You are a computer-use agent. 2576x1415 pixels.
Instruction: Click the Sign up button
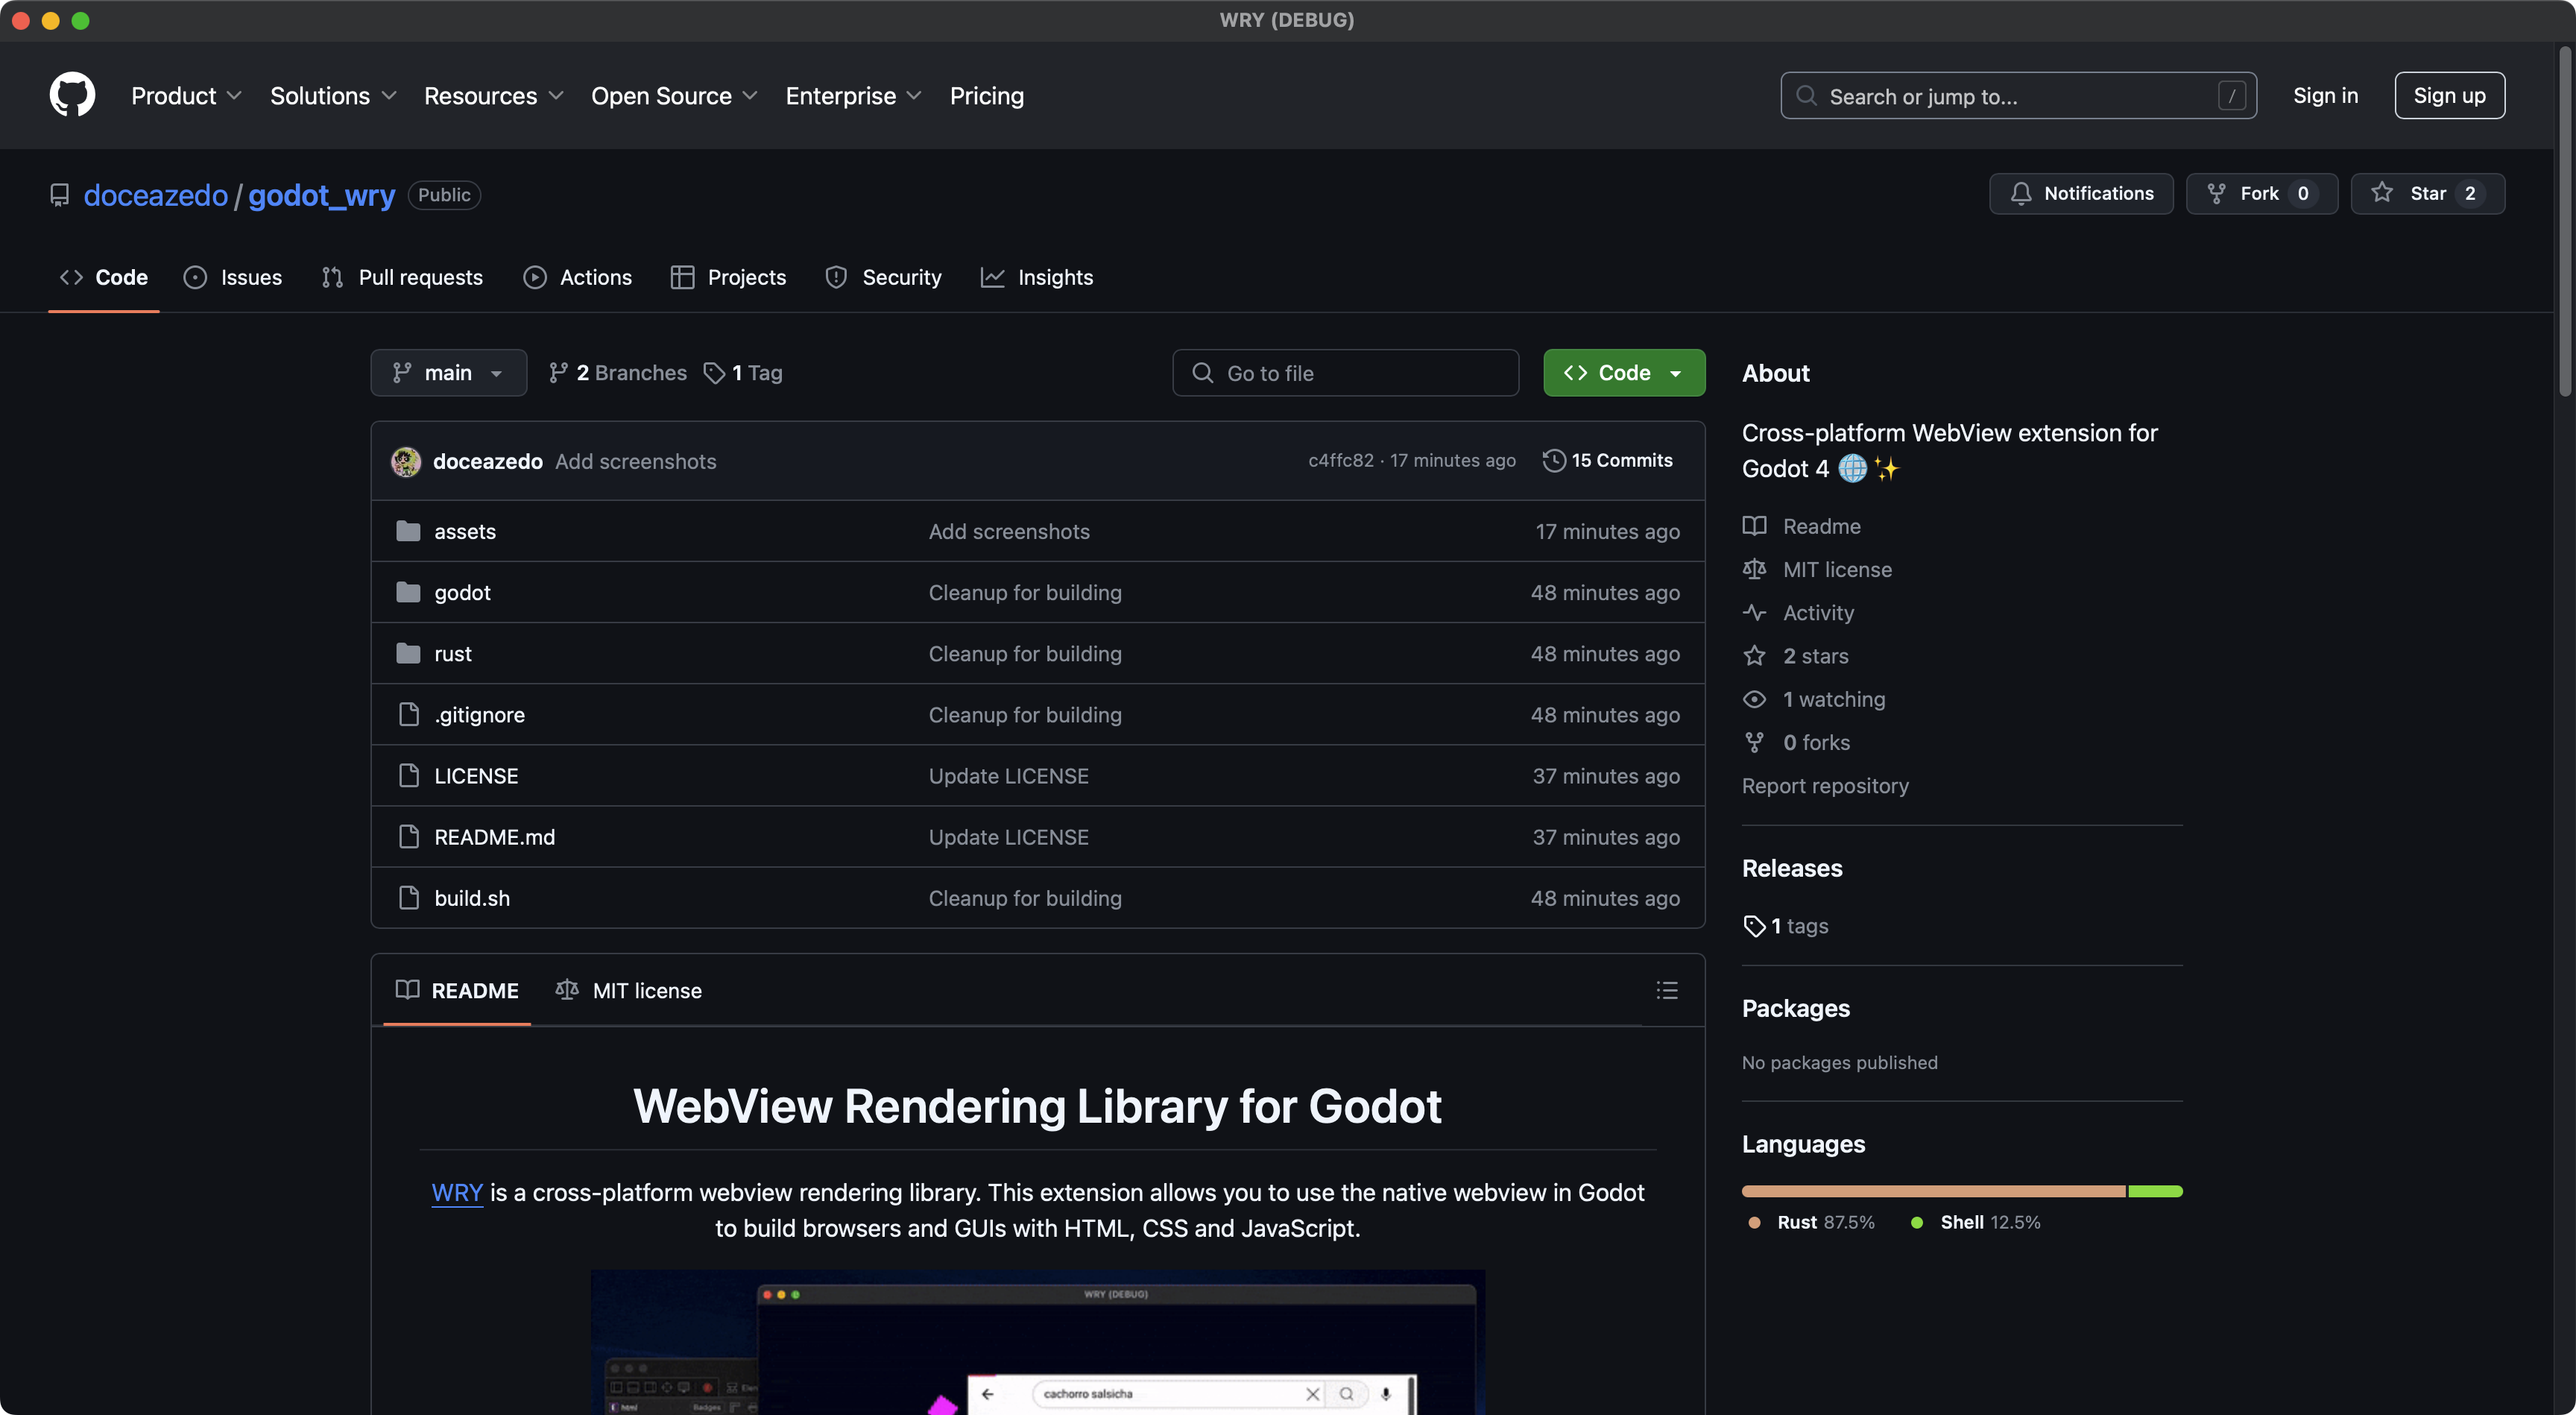point(2448,96)
